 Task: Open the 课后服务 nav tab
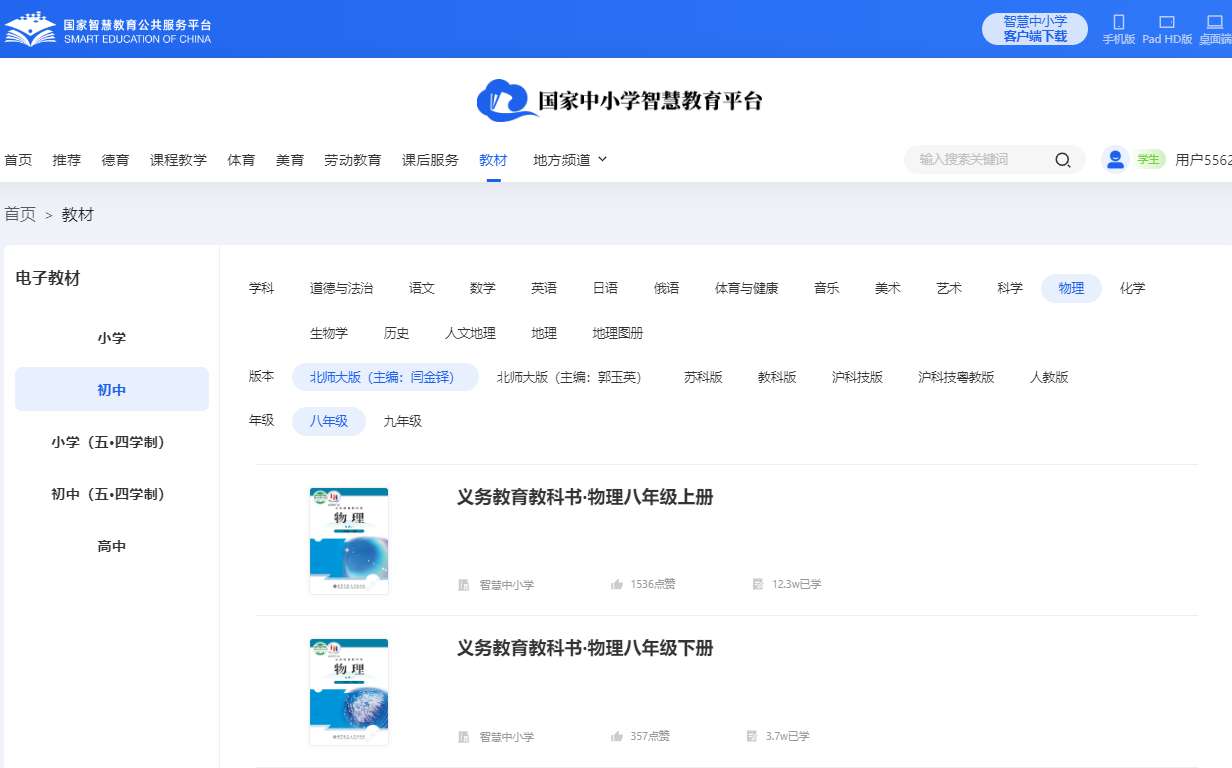(x=430, y=160)
